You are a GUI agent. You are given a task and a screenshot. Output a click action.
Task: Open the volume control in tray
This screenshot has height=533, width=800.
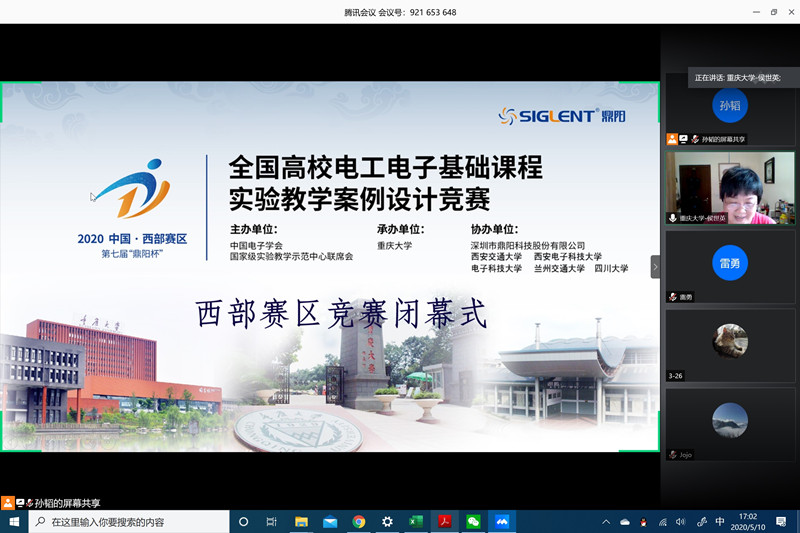point(681,522)
